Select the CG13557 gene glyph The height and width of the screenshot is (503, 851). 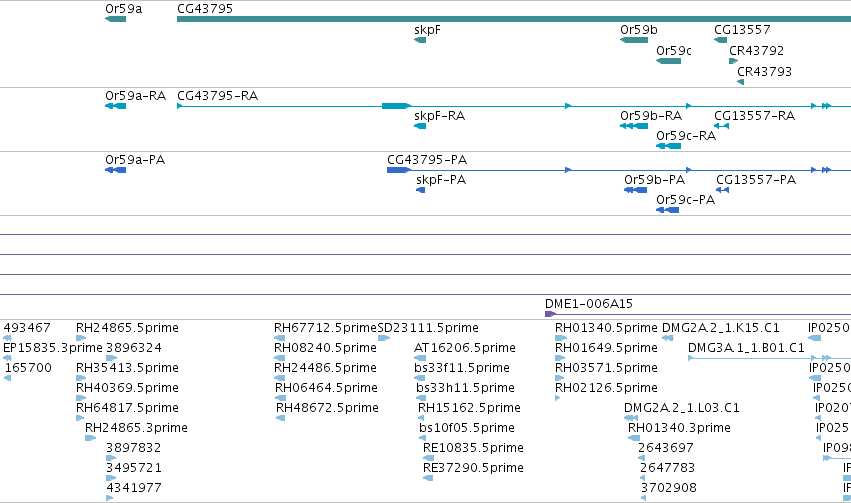[721, 40]
